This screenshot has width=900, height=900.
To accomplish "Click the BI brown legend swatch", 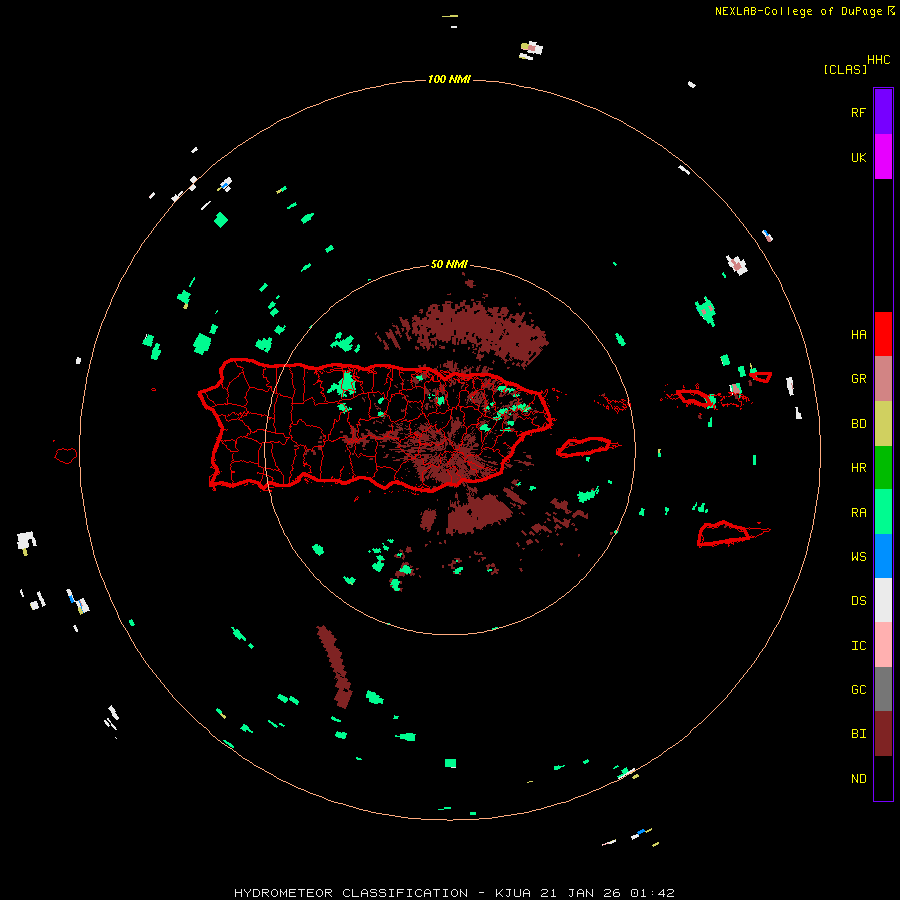I will click(883, 734).
